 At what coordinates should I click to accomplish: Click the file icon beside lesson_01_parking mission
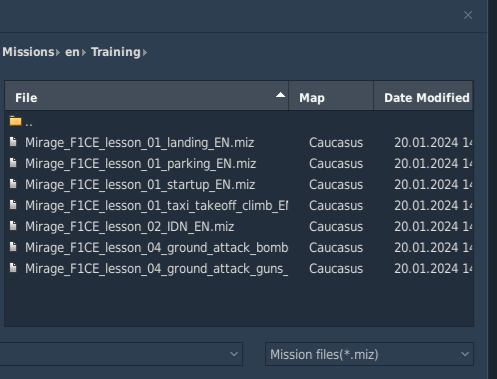pyautogui.click(x=13, y=163)
